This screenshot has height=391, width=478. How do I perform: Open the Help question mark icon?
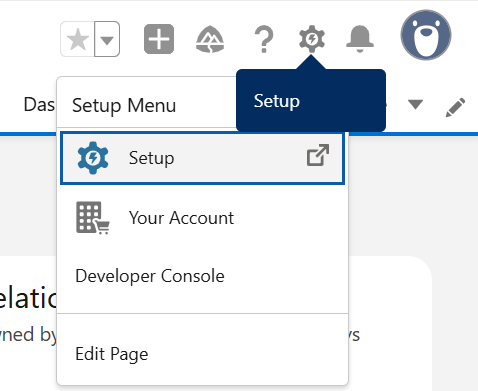(x=264, y=39)
